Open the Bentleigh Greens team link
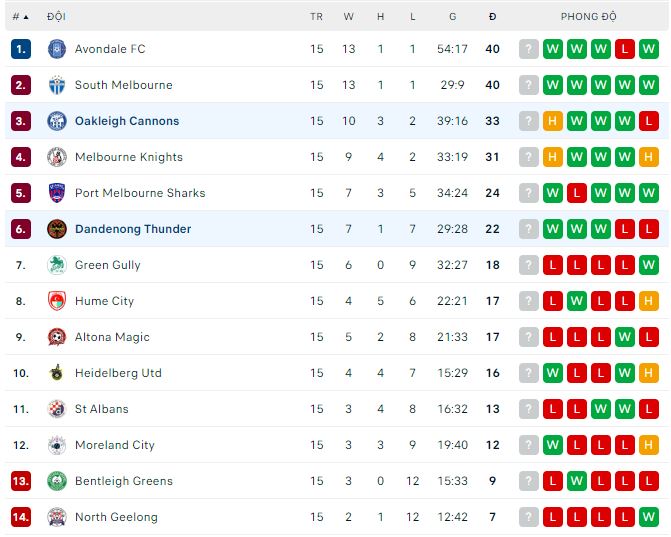Screen dimensions: 671x537 pos(124,481)
